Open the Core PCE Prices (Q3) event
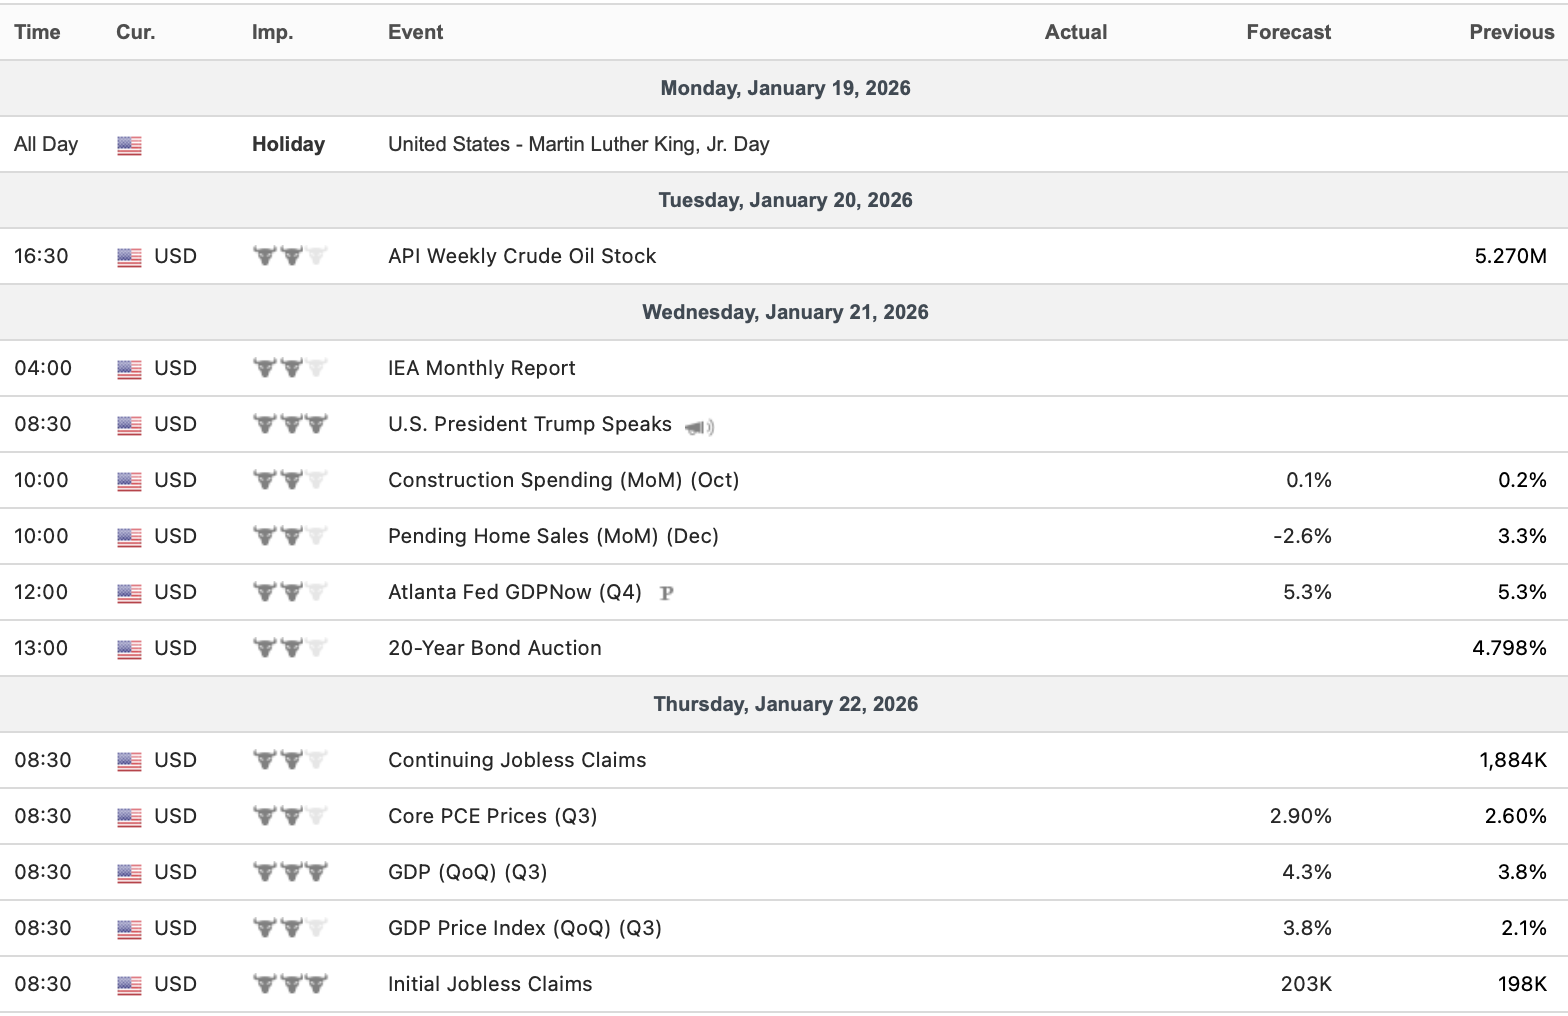 [492, 816]
